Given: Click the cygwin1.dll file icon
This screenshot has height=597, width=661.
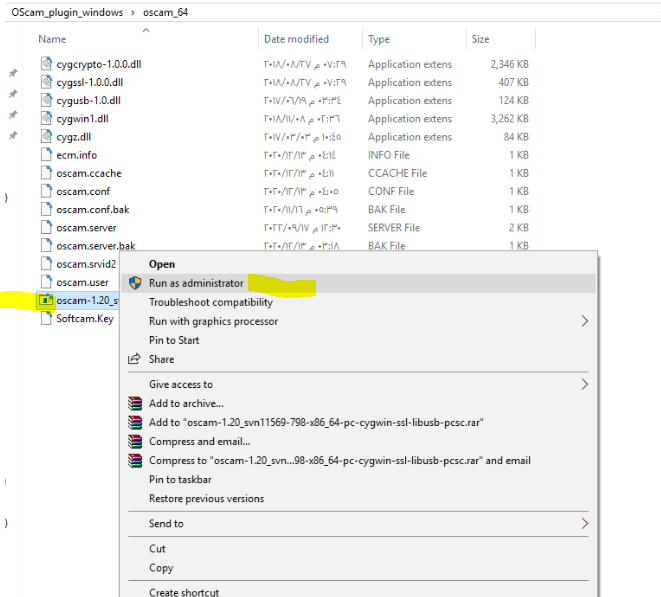Looking at the screenshot, I should pos(46,118).
